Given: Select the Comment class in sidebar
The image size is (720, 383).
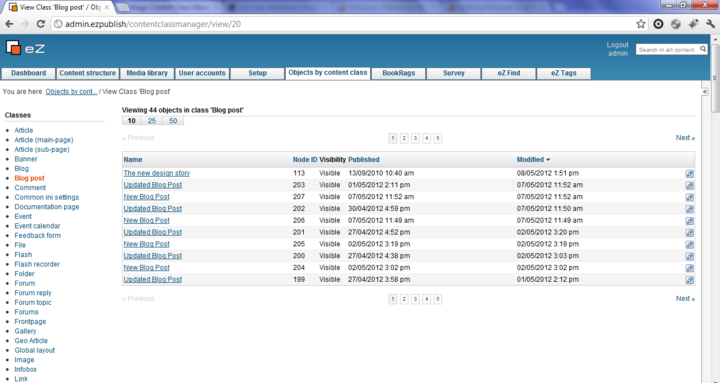Looking at the screenshot, I should [x=30, y=187].
